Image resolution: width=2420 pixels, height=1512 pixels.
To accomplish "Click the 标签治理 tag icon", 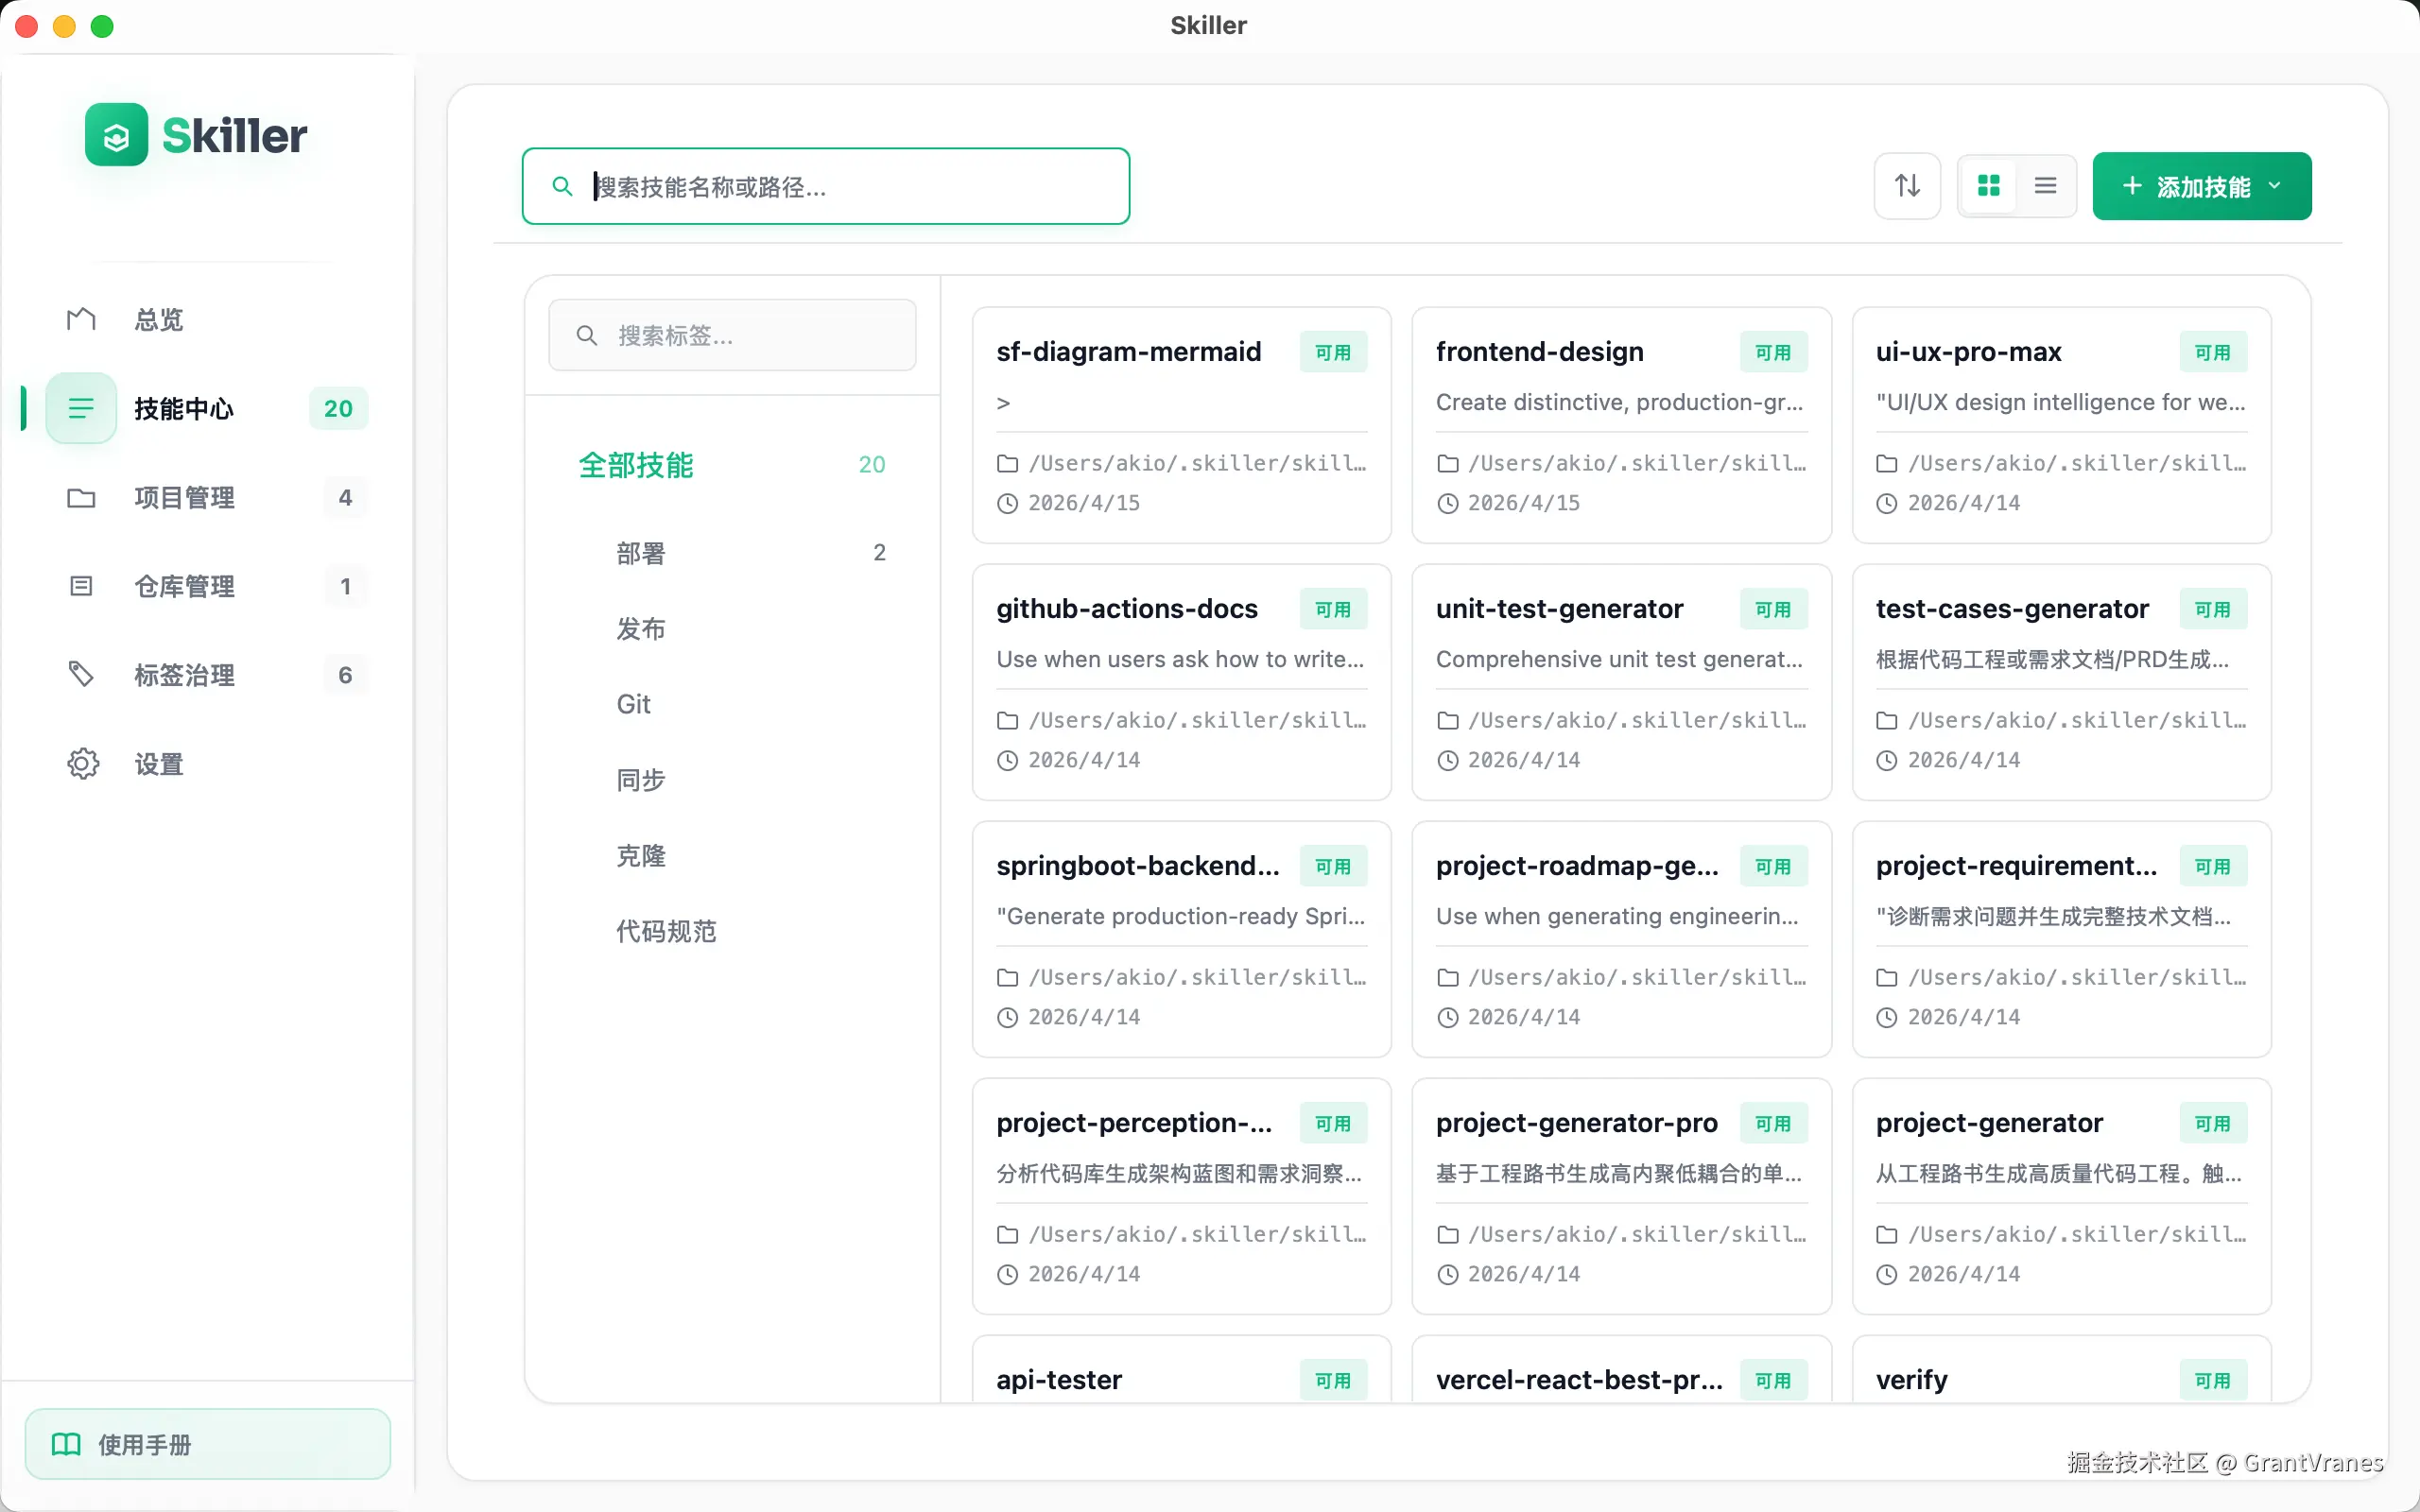I will click(81, 675).
